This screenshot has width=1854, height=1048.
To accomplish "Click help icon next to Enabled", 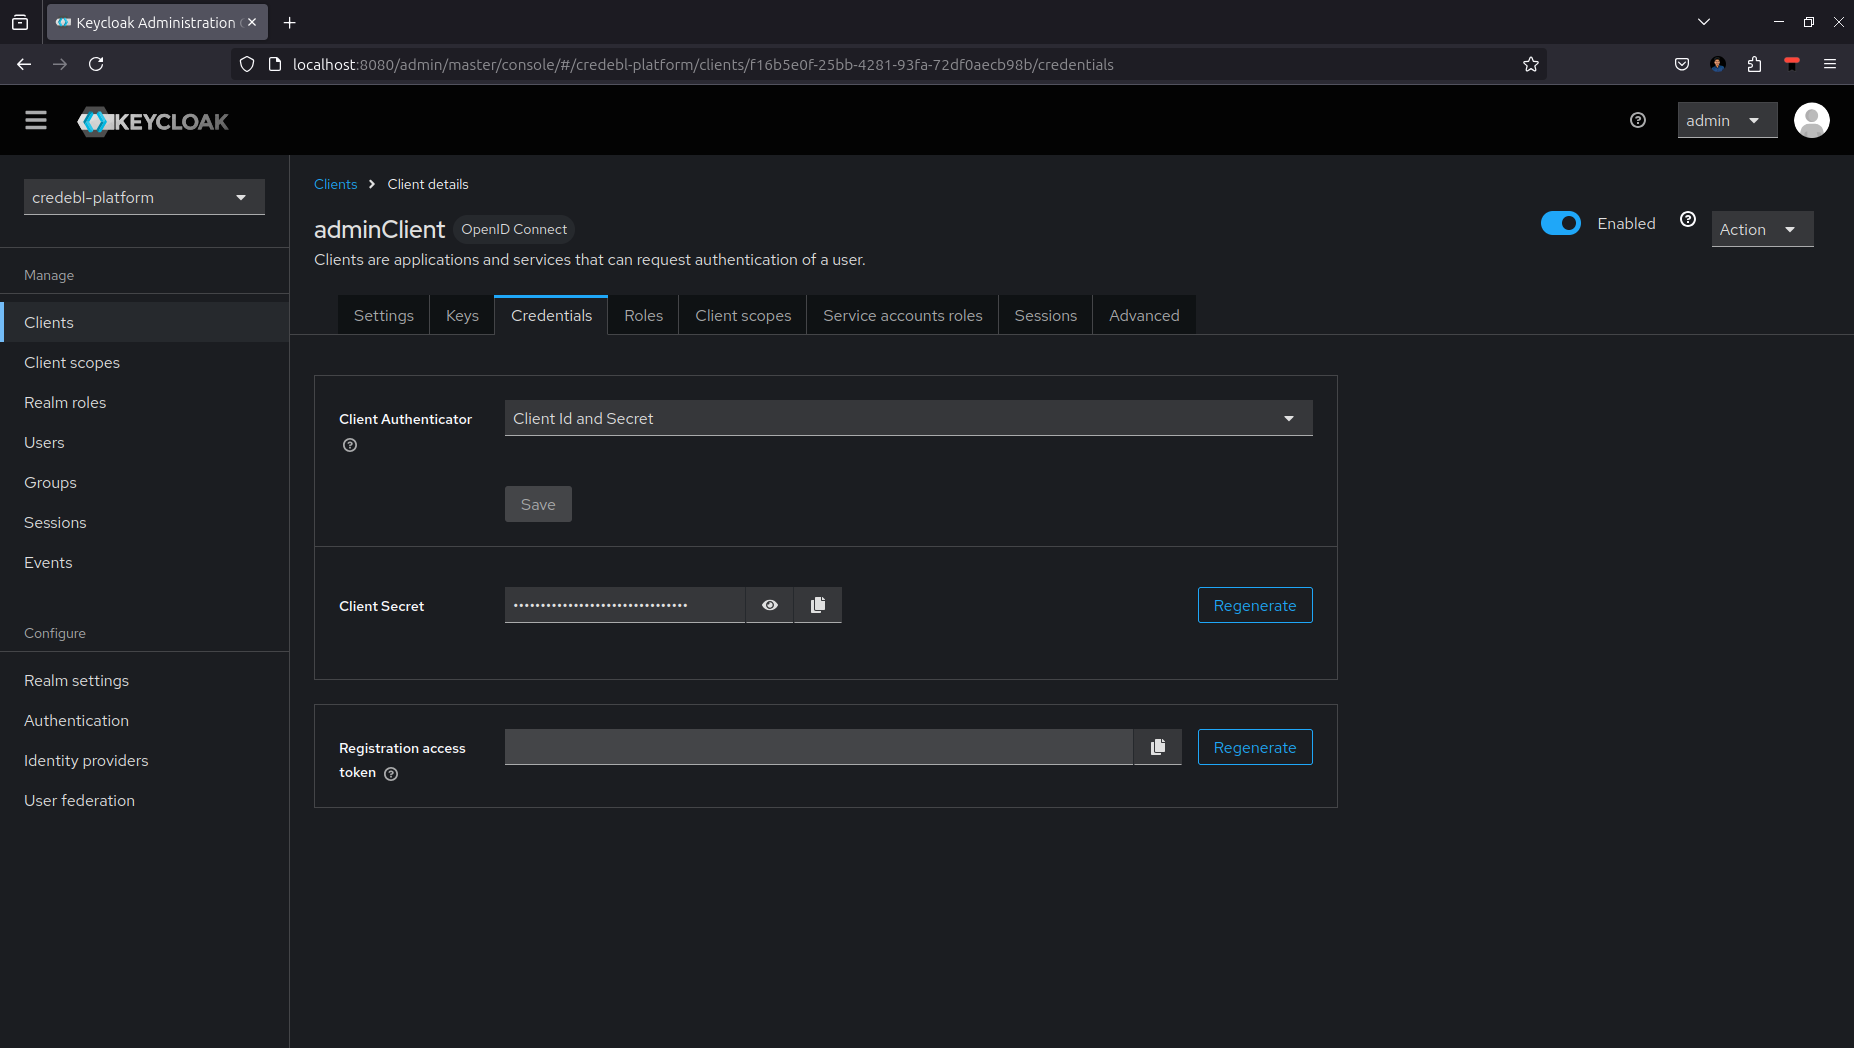I will [x=1688, y=220].
